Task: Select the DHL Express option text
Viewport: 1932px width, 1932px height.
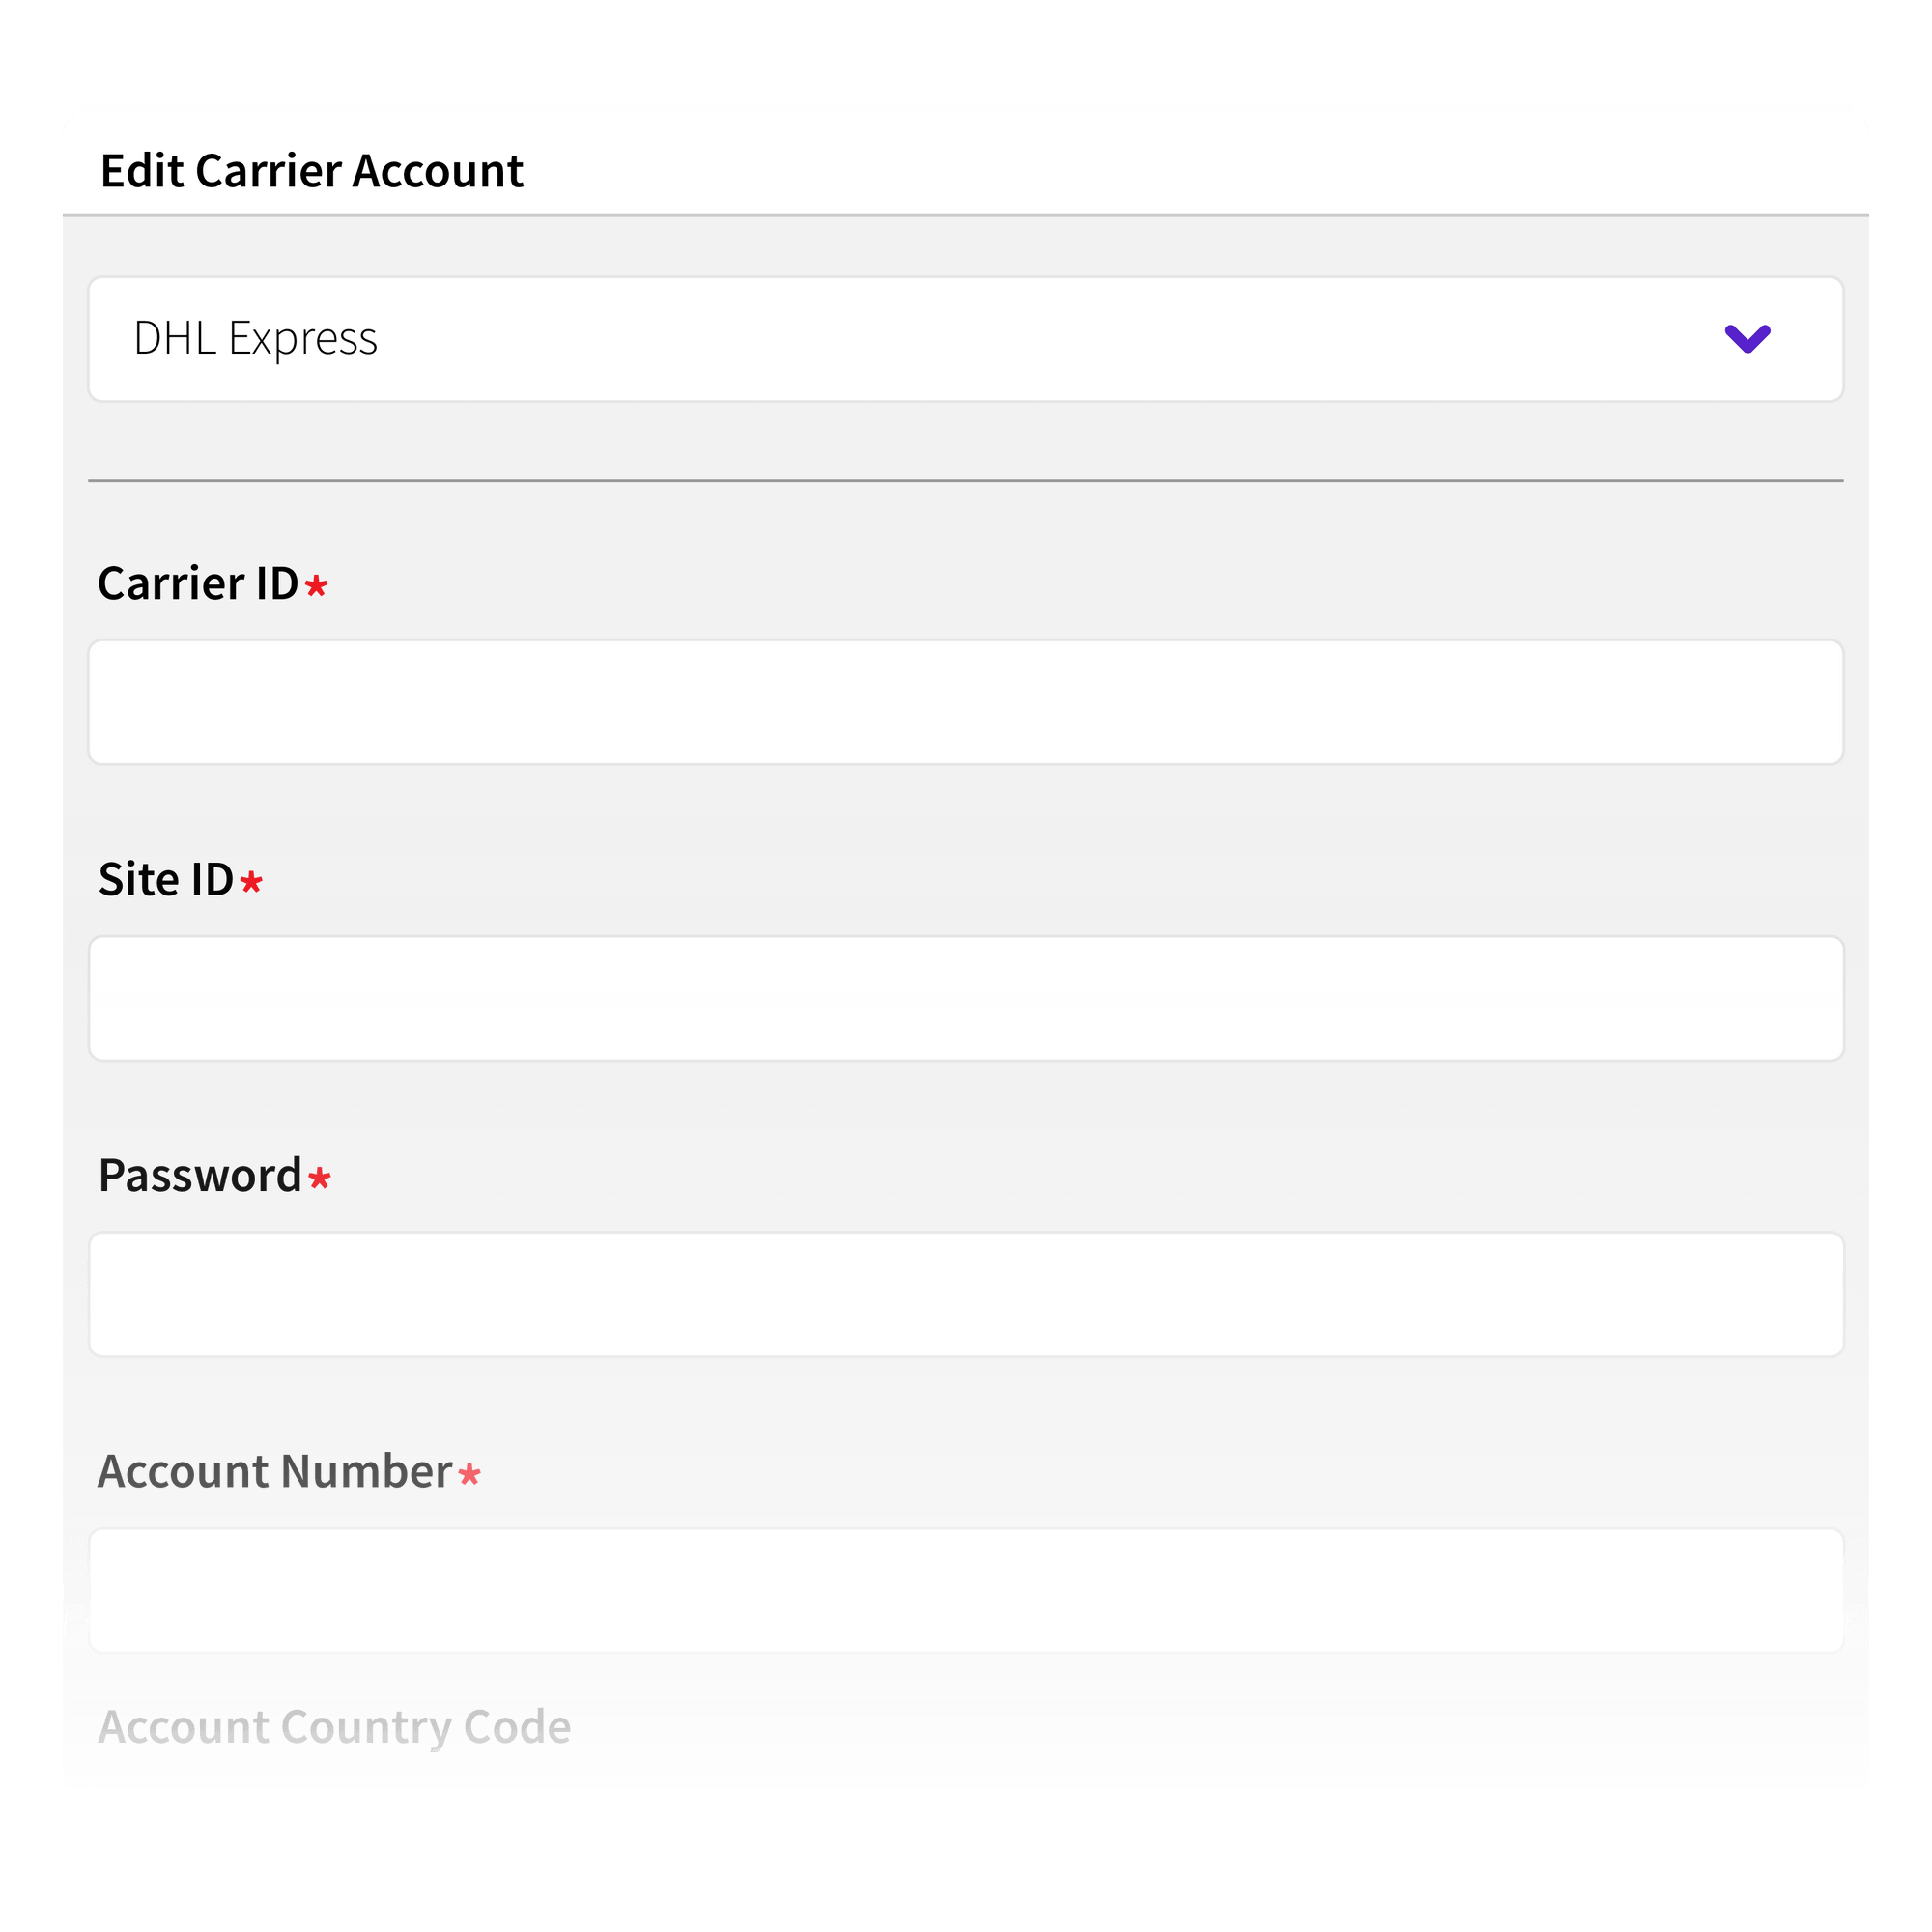Action: click(255, 338)
